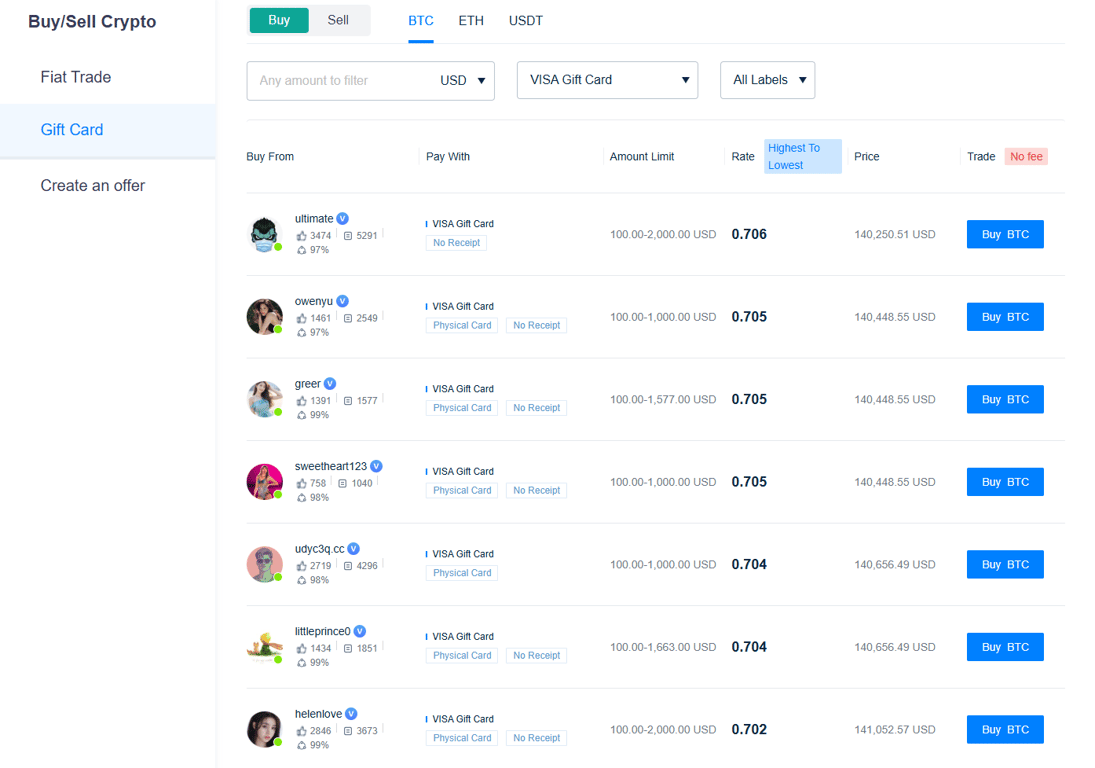The width and height of the screenshot is (1095, 768).
Task: Toggle the Highest To Lowest rate sort
Action: [x=802, y=156]
